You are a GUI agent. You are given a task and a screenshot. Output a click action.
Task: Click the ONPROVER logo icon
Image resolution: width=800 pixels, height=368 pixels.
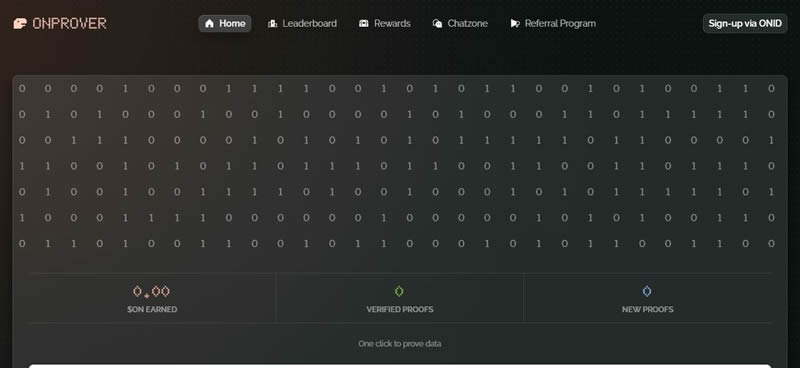(x=20, y=23)
